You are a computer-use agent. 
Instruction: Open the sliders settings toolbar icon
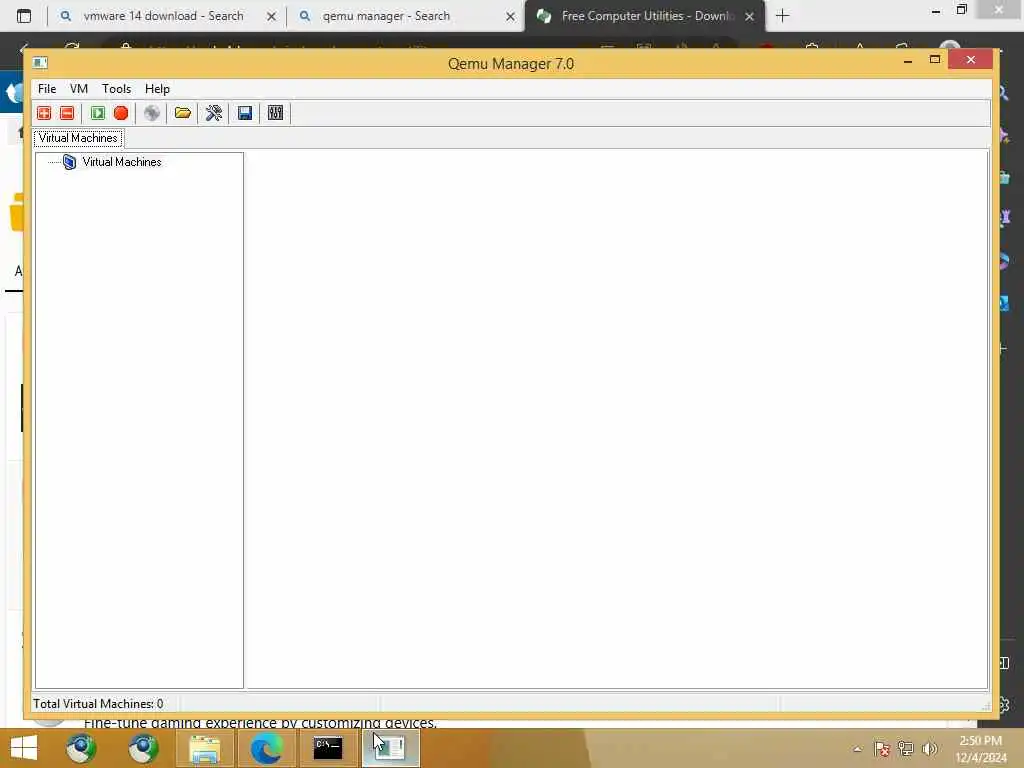tap(276, 113)
